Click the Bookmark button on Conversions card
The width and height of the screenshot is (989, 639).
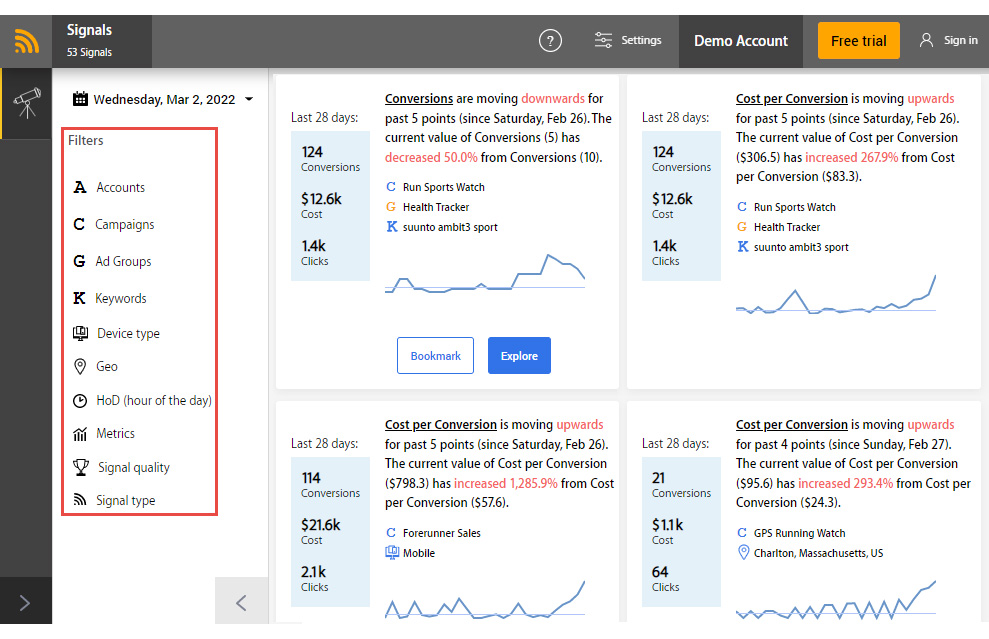coord(435,356)
